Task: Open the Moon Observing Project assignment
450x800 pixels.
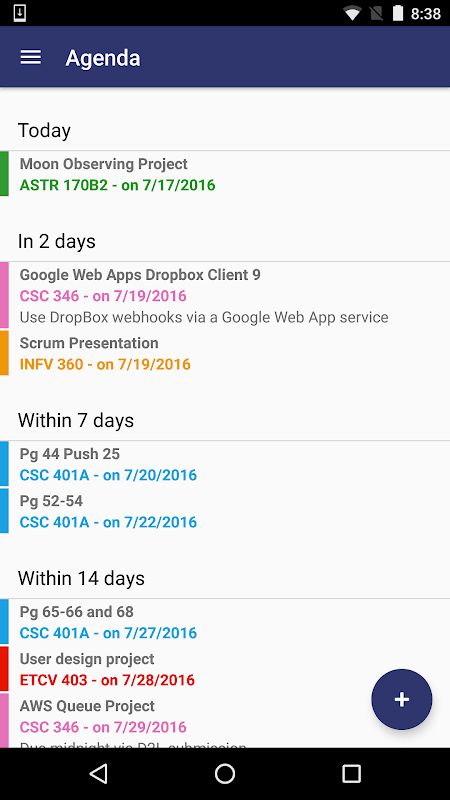Action: pos(225,174)
